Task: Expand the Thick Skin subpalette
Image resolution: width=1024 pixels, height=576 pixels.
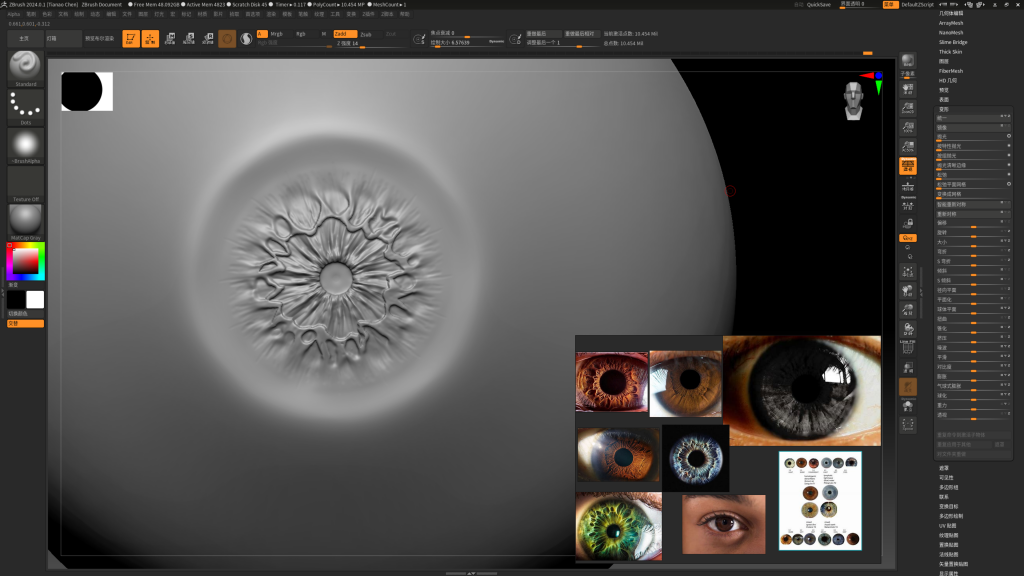Action: [x=950, y=52]
